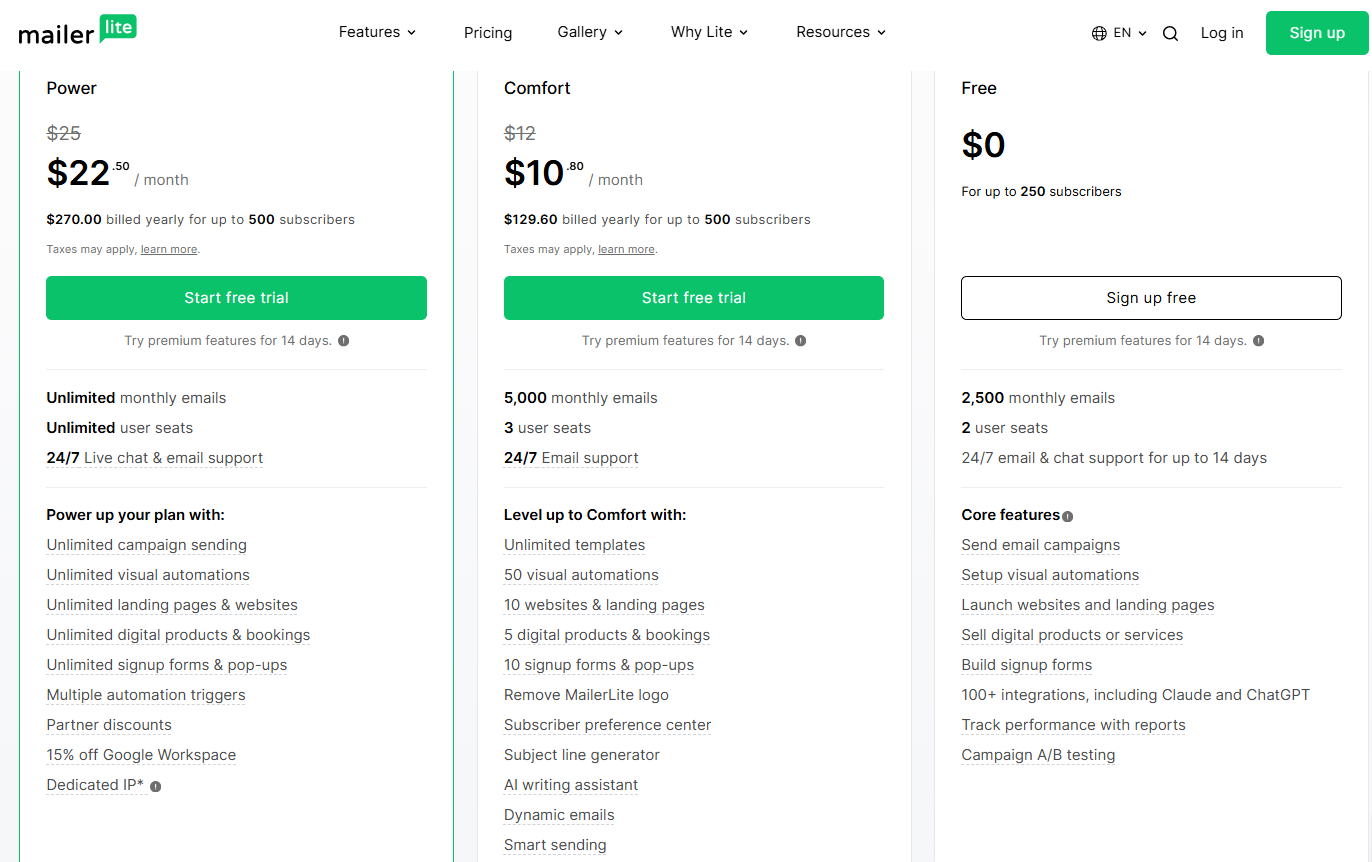Click 10 signup forms & pop-ups
Screen dimensions: 1372x862
point(599,665)
